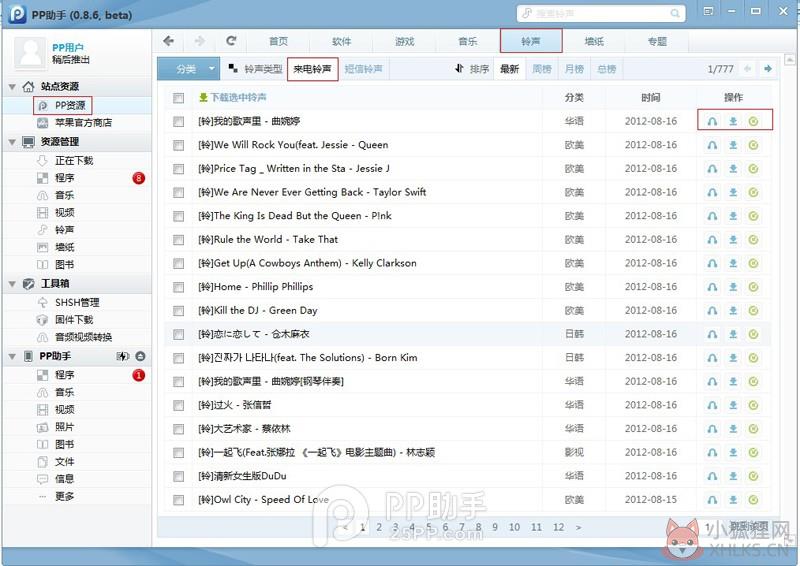Switch to the 首页 tab

(278, 41)
